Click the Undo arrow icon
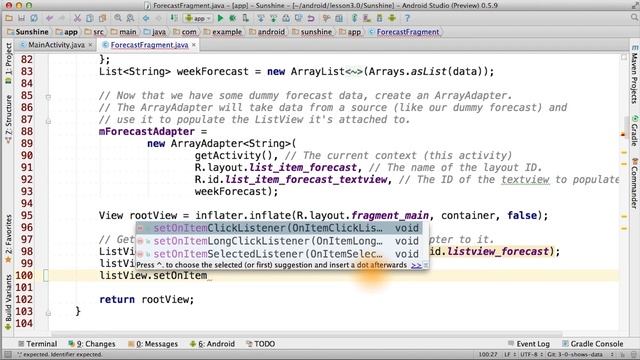 coord(49,18)
